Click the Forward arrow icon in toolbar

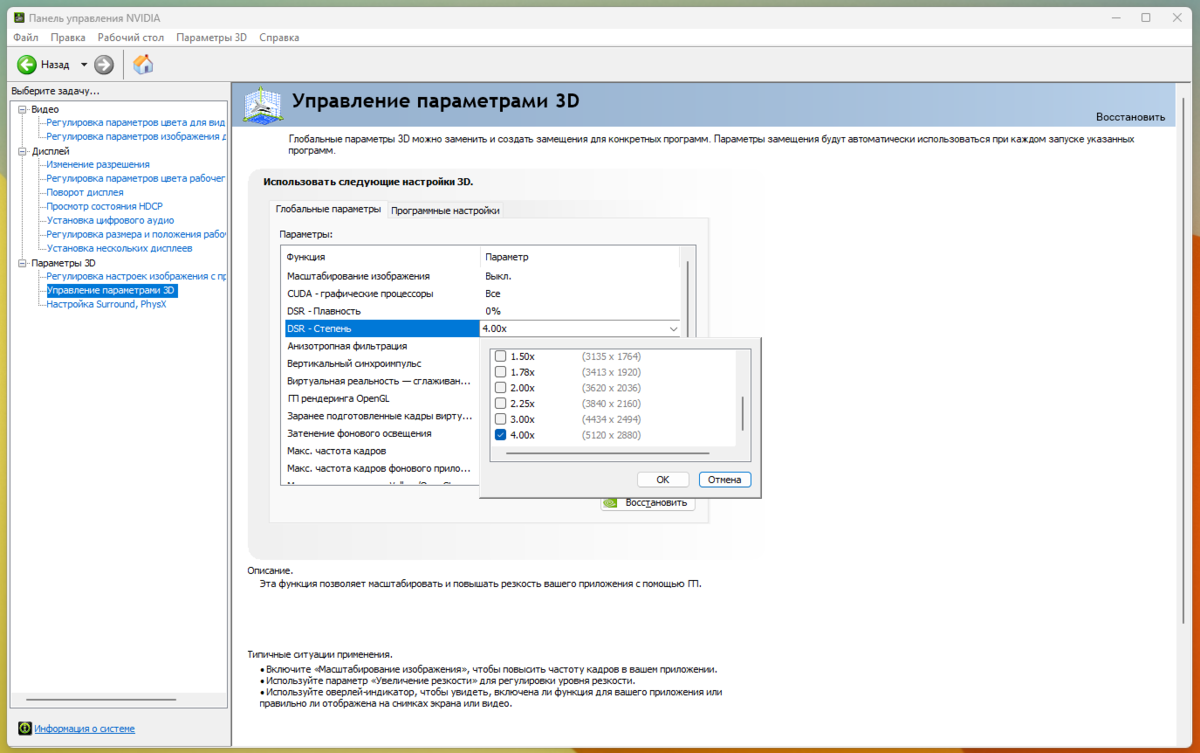pyautogui.click(x=104, y=65)
